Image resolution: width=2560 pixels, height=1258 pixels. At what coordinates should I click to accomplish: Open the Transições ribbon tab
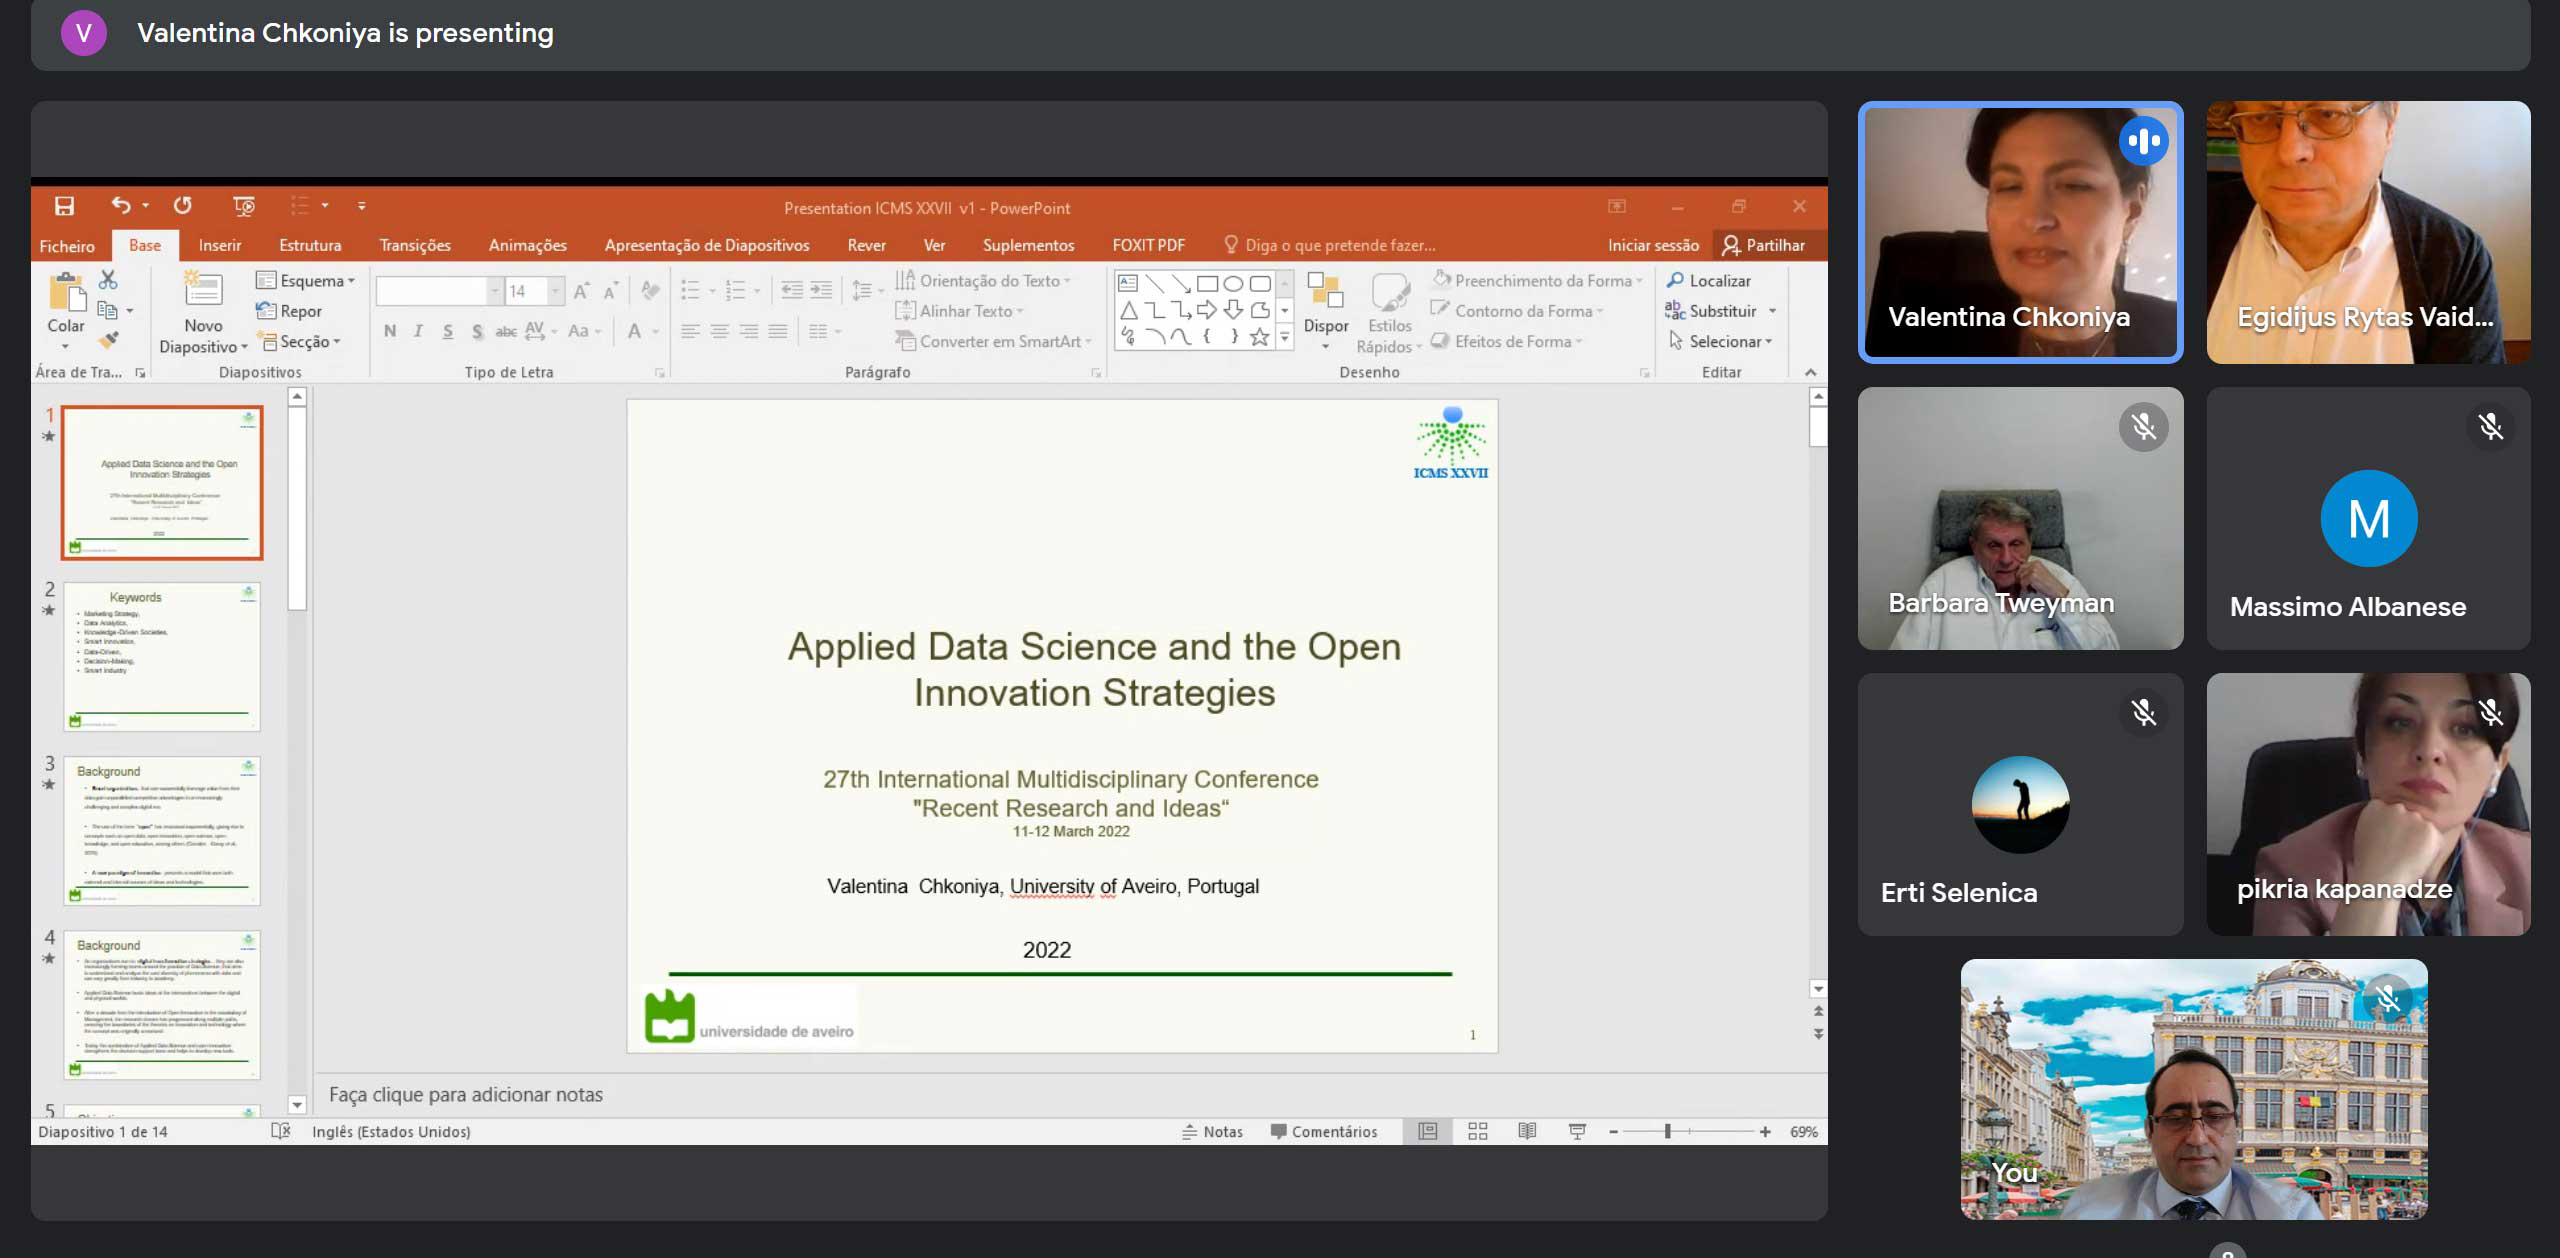(414, 245)
